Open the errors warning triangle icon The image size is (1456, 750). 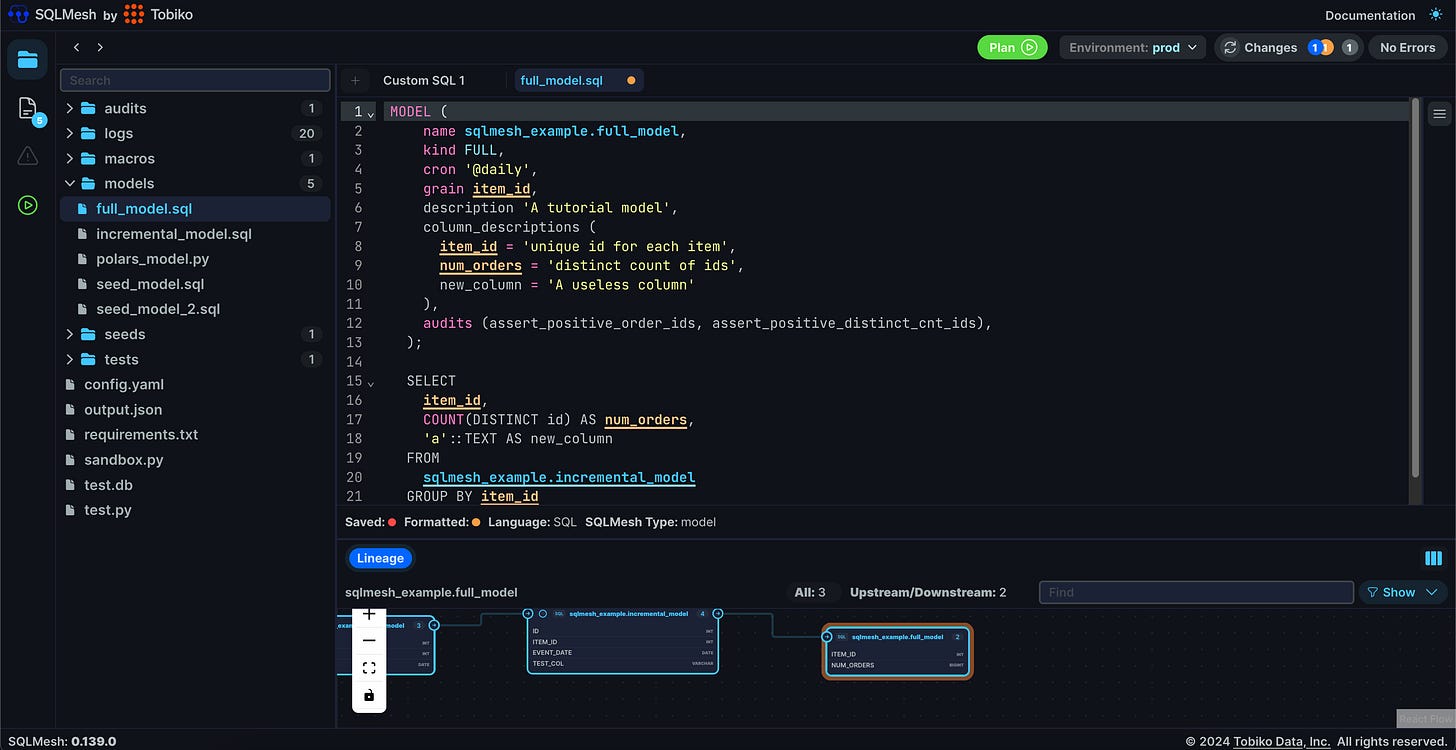tap(27, 155)
